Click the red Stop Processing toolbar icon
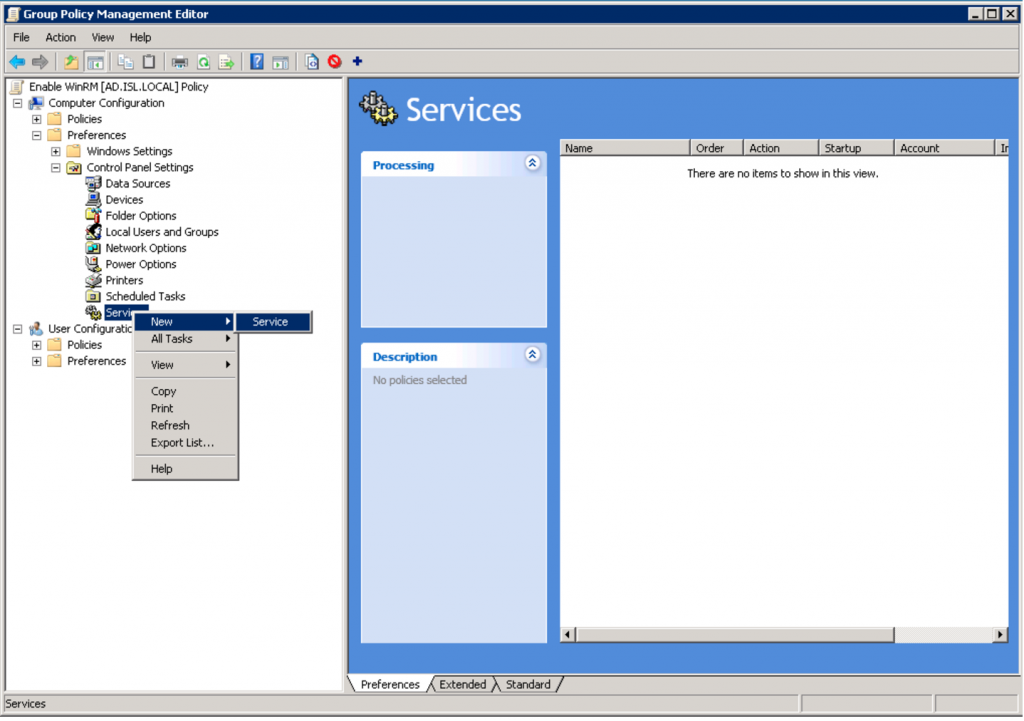 tap(334, 61)
